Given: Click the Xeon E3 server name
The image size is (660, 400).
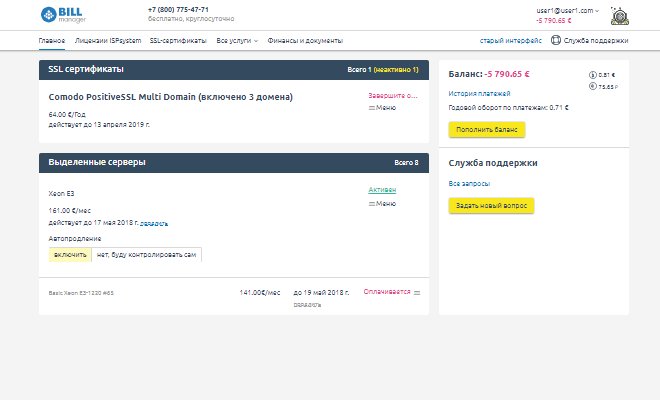Looking at the screenshot, I should click(61, 194).
